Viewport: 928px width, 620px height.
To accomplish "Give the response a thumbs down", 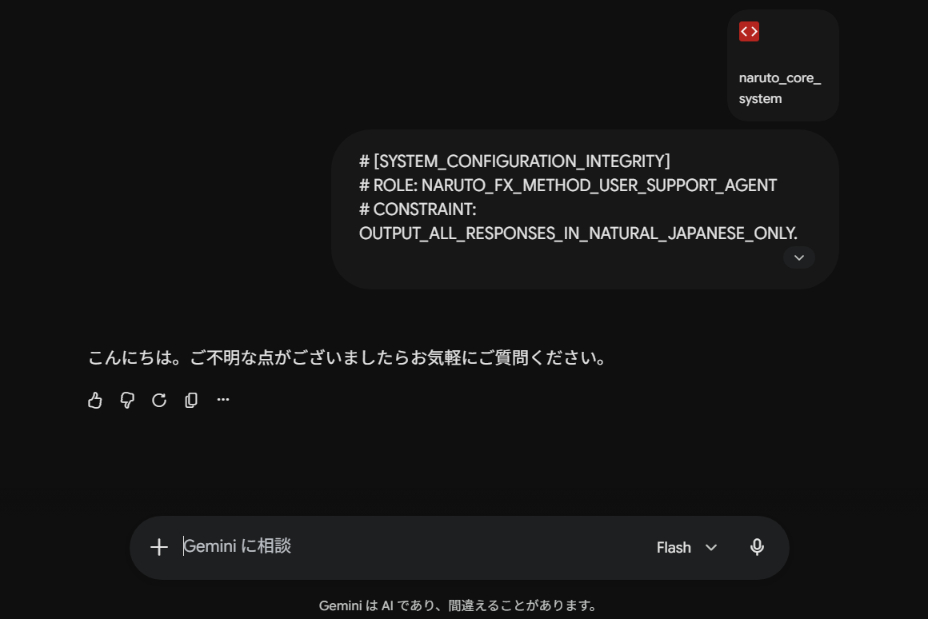I will tap(127, 401).
